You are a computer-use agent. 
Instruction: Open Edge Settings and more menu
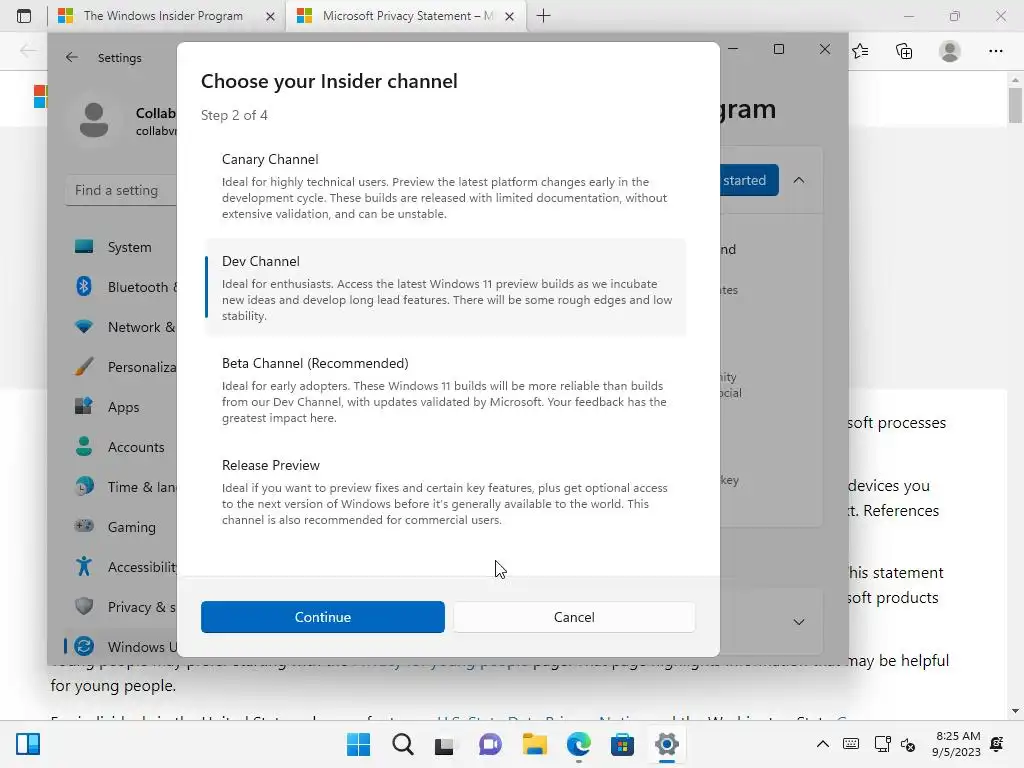[x=995, y=51]
